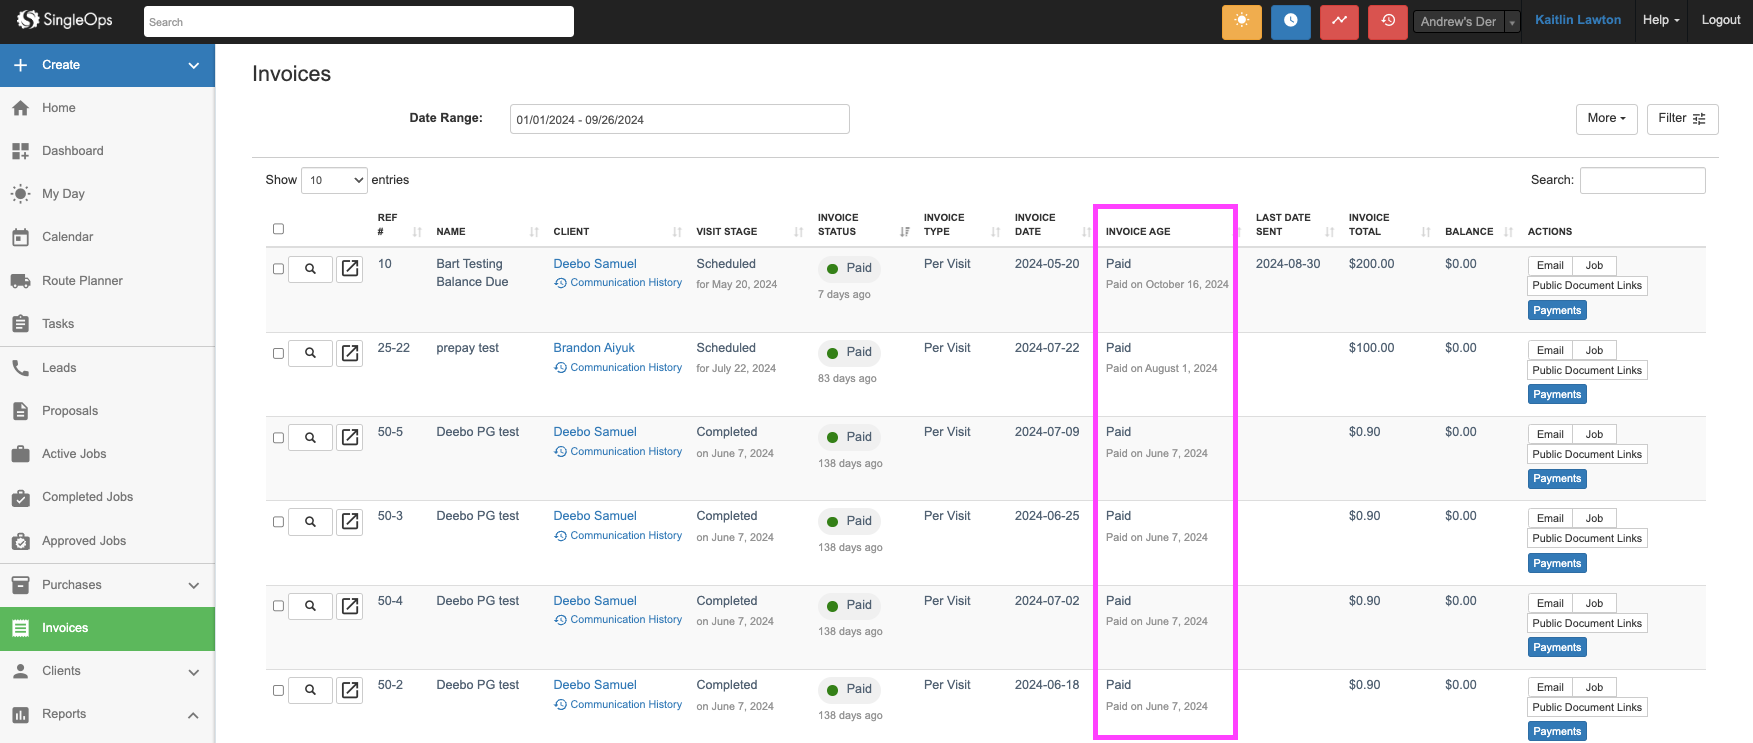Open the blue clock icon button

point(1290,21)
